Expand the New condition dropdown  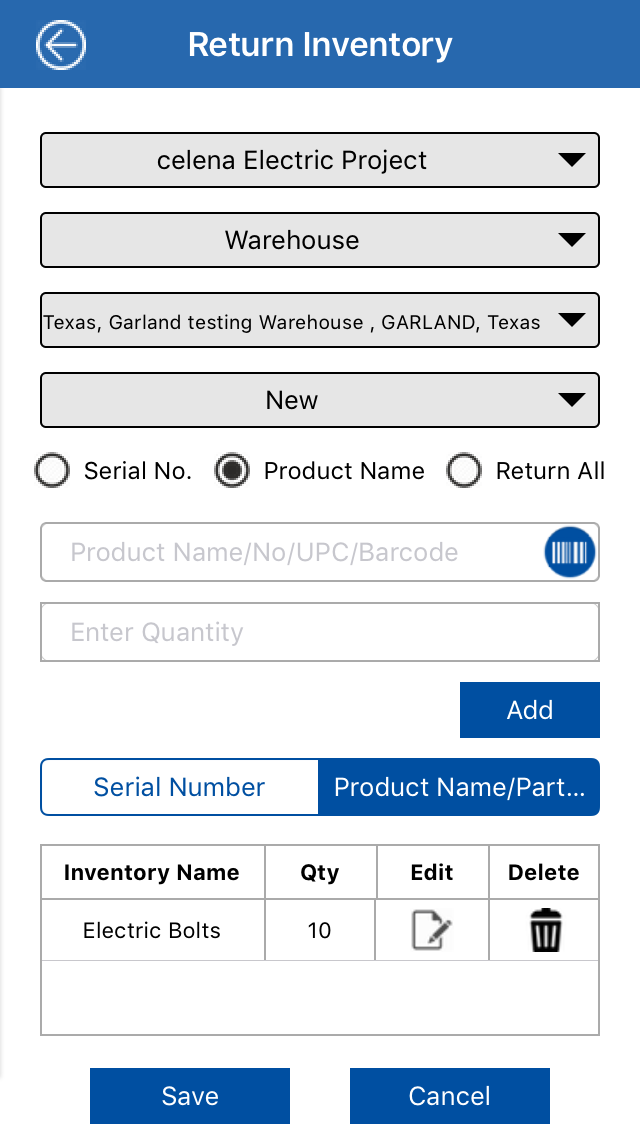pyautogui.click(x=320, y=400)
